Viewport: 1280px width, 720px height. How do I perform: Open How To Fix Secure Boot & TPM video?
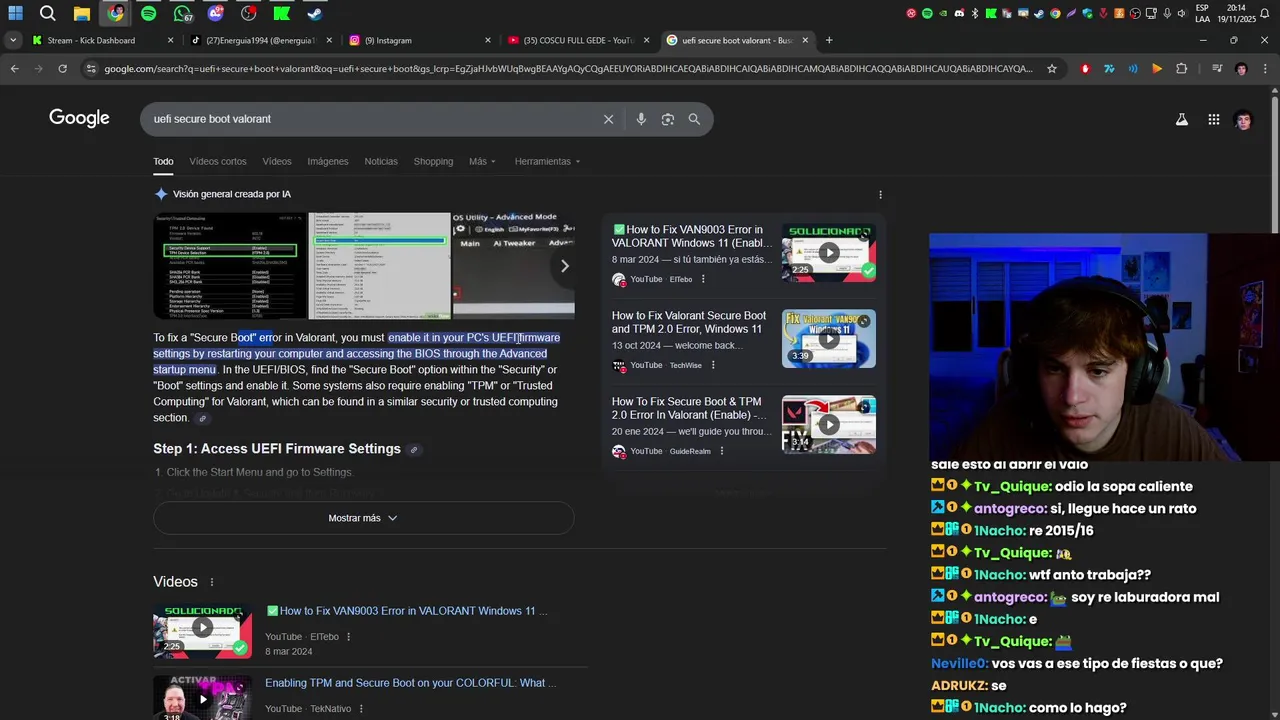[x=689, y=408]
